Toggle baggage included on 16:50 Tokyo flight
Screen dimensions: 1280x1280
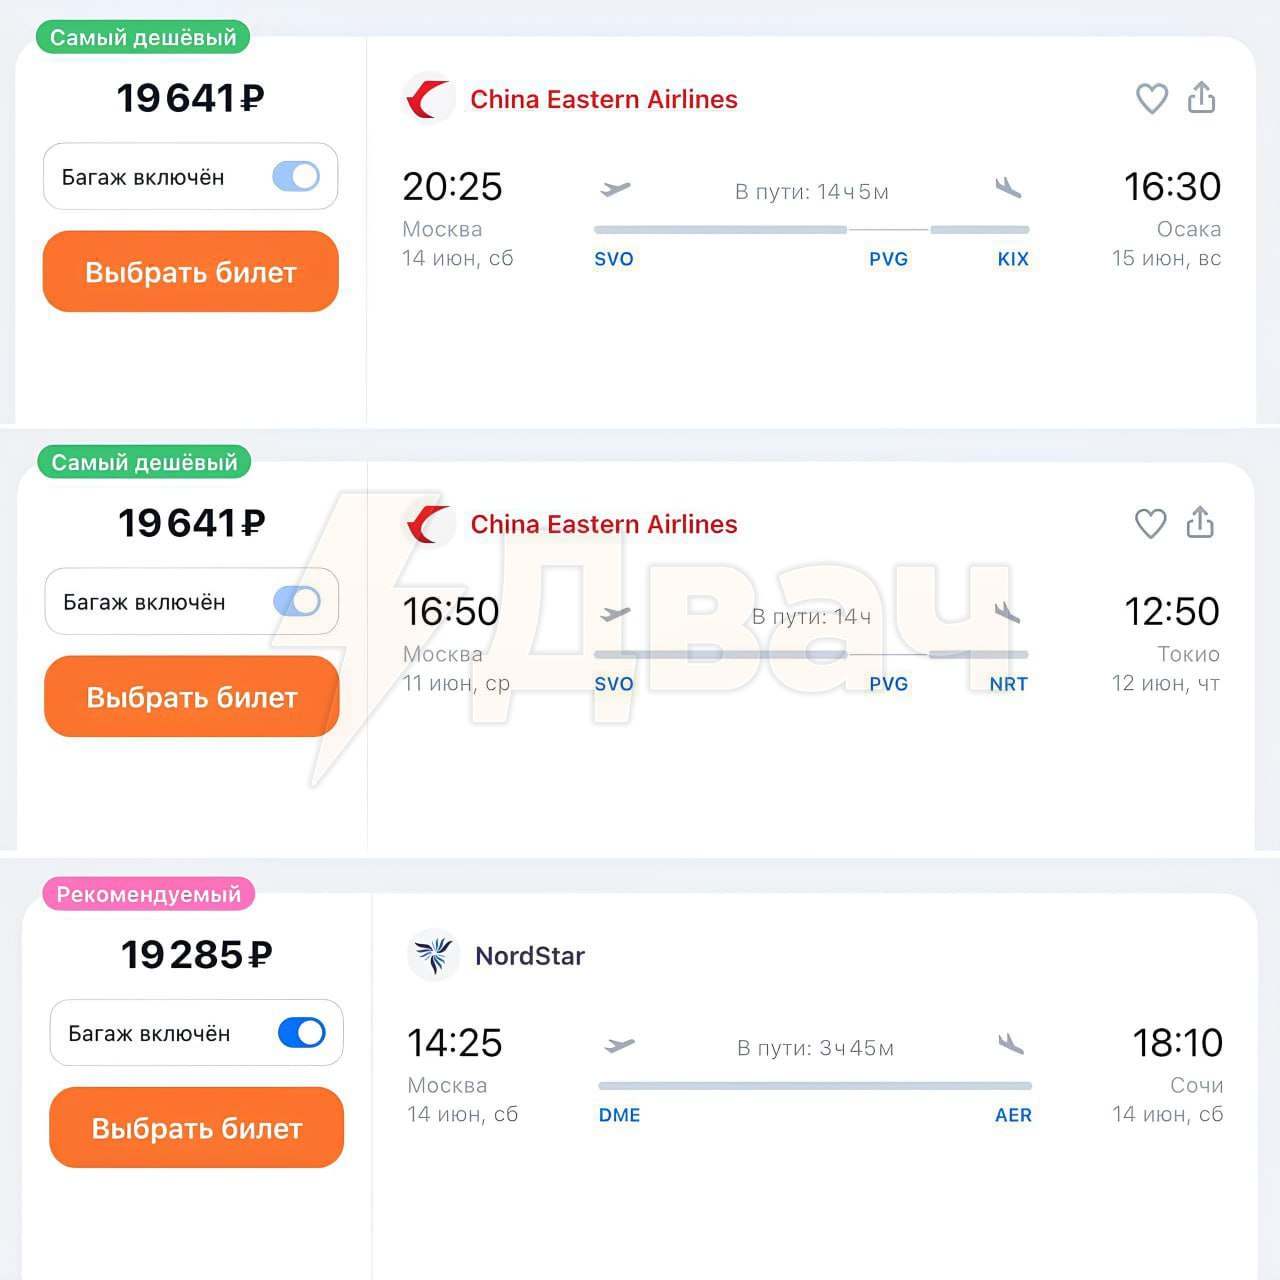[x=297, y=602]
